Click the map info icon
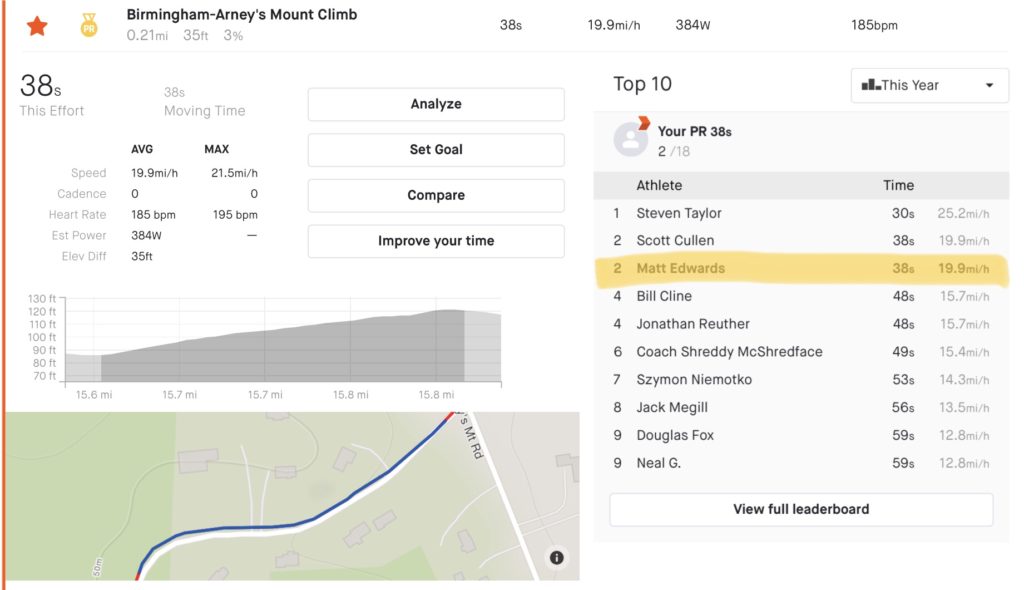Viewport: 1024px width, 590px height. coord(557,558)
